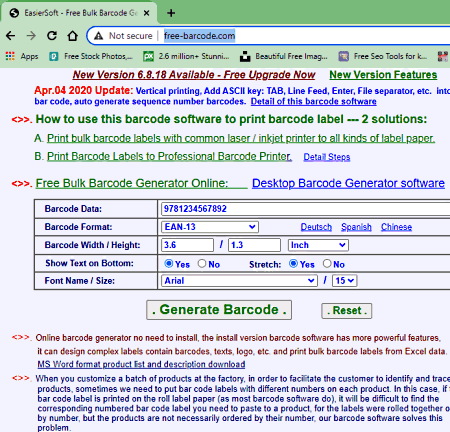Click the Not secure warning icon
450x432 pixels.
pyautogui.click(x=98, y=36)
